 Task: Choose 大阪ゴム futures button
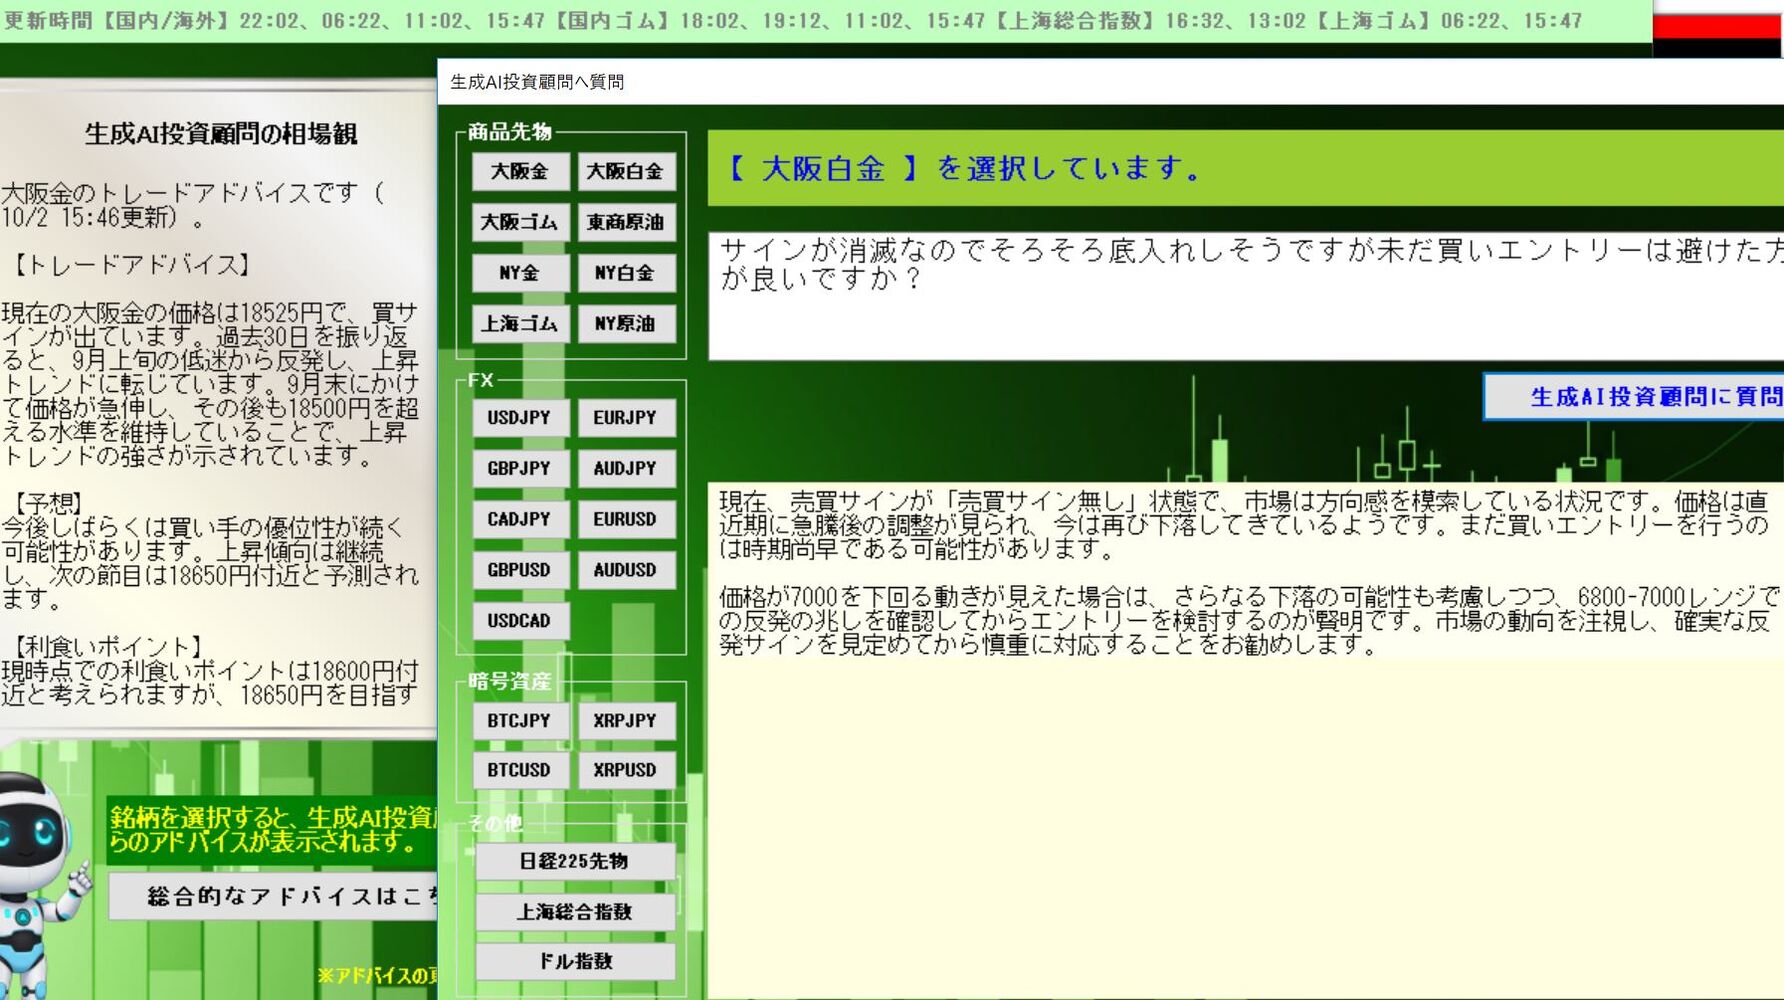(520, 222)
